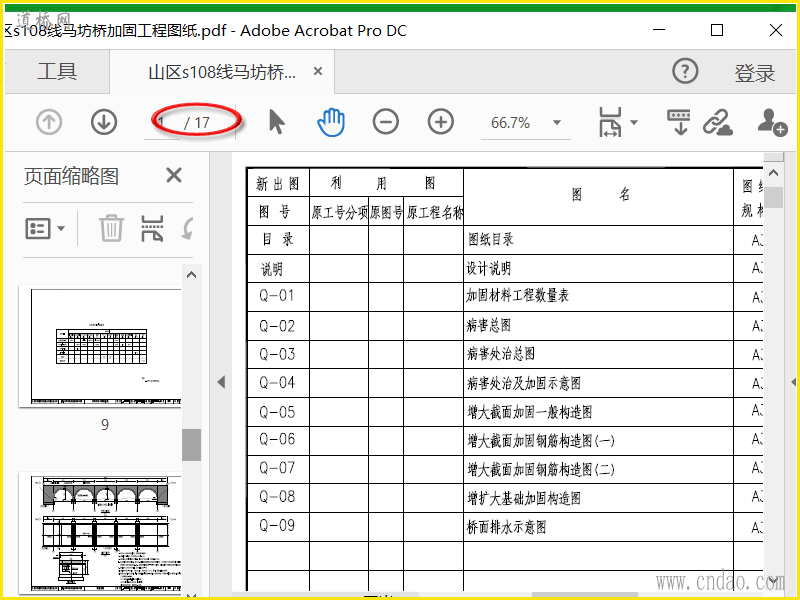Viewport: 800px width, 600px height.
Task: Click the Q-02 table cell
Action: (278, 326)
